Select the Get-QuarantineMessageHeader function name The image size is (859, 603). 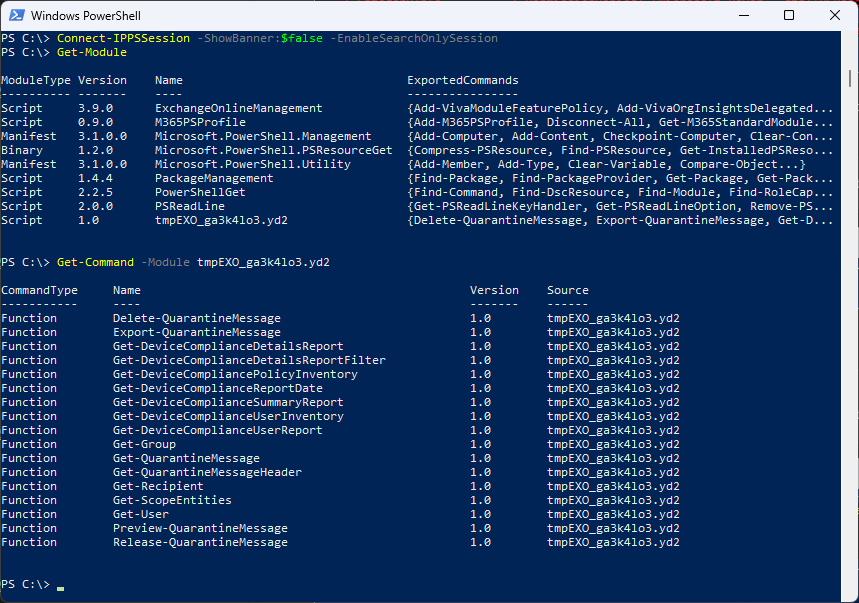click(207, 473)
